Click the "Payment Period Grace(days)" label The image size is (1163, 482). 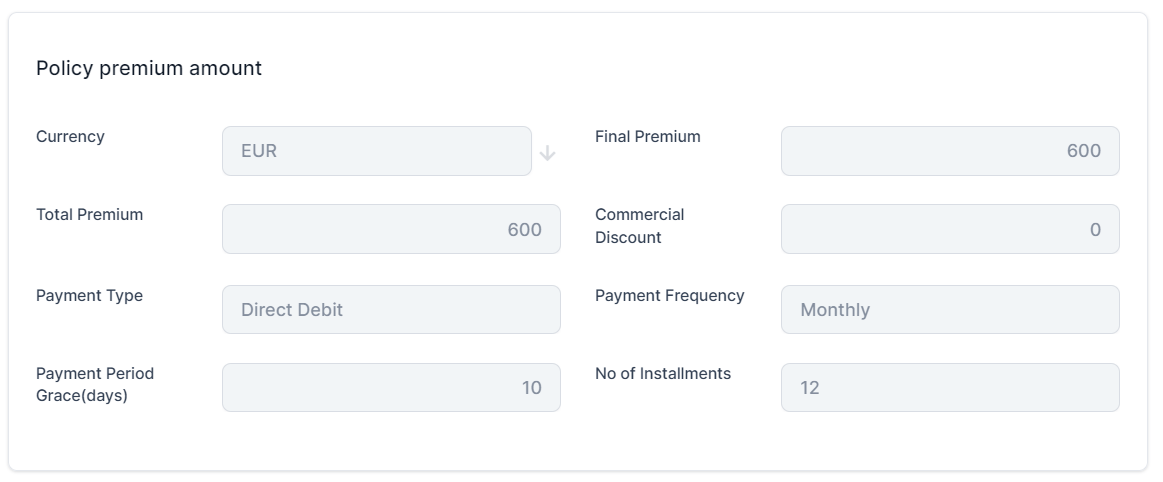(x=94, y=384)
